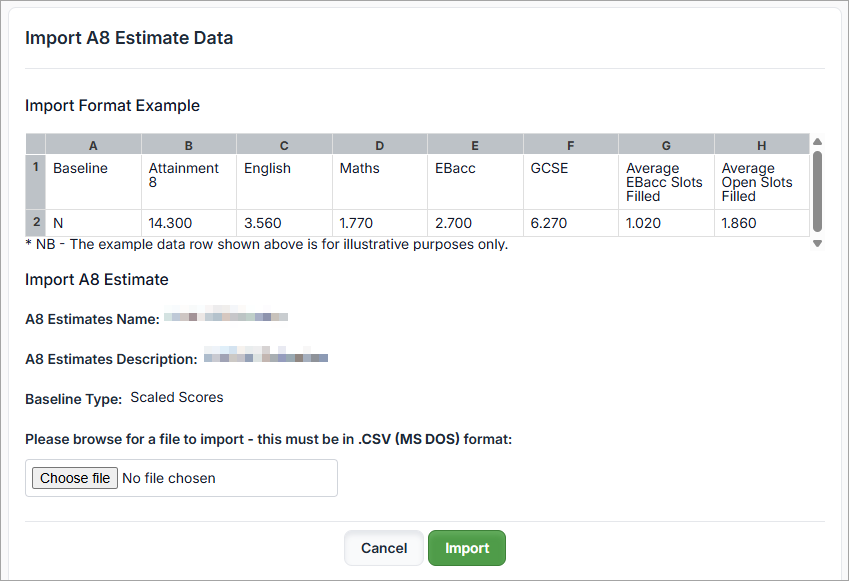Viewport: 849px width, 581px height.
Task: Click the Average EBacc Slots Filled cell
Action: pyautogui.click(x=666, y=182)
